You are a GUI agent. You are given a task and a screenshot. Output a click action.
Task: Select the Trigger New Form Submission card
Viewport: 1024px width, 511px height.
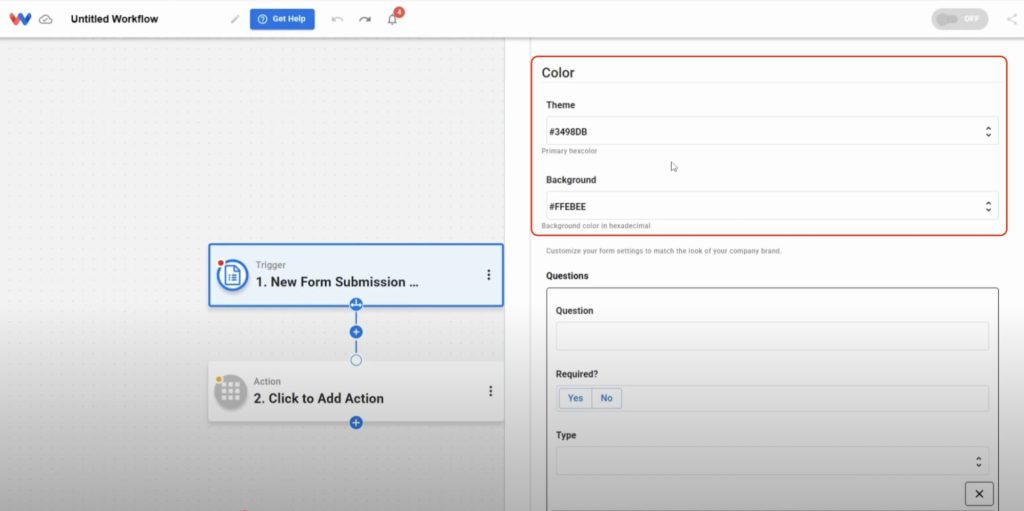coord(356,275)
